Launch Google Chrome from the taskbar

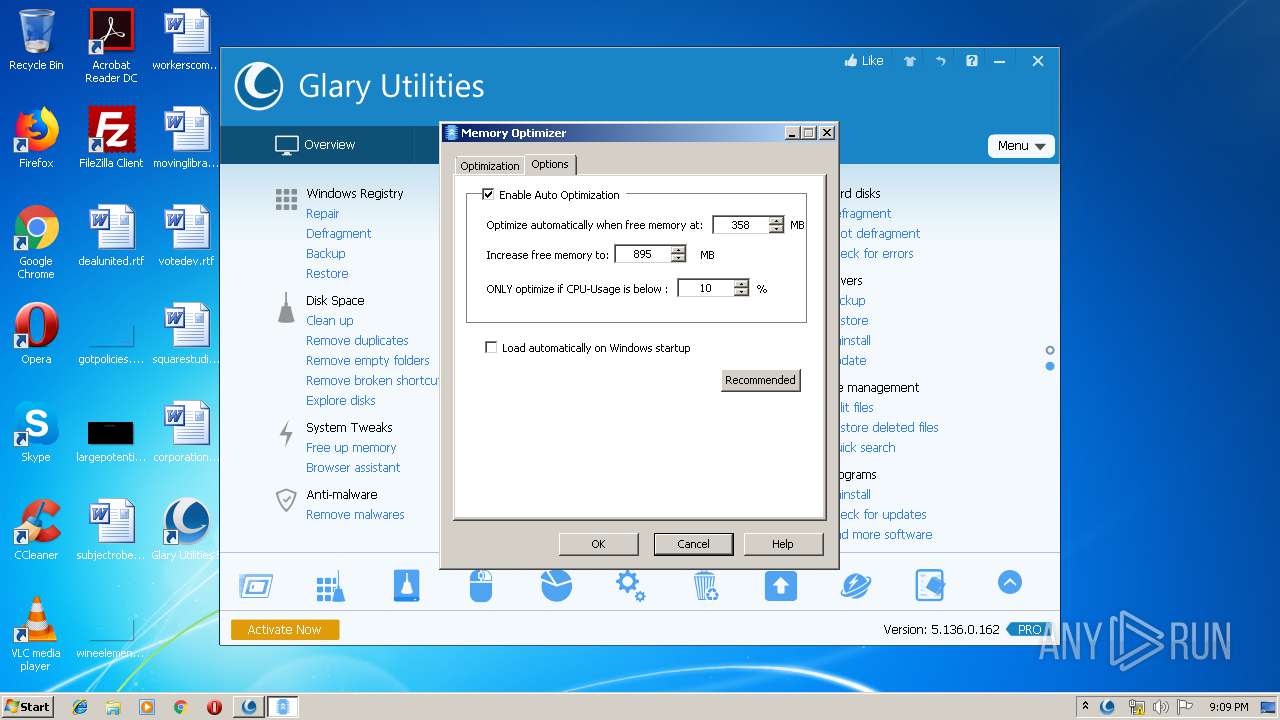[x=180, y=707]
